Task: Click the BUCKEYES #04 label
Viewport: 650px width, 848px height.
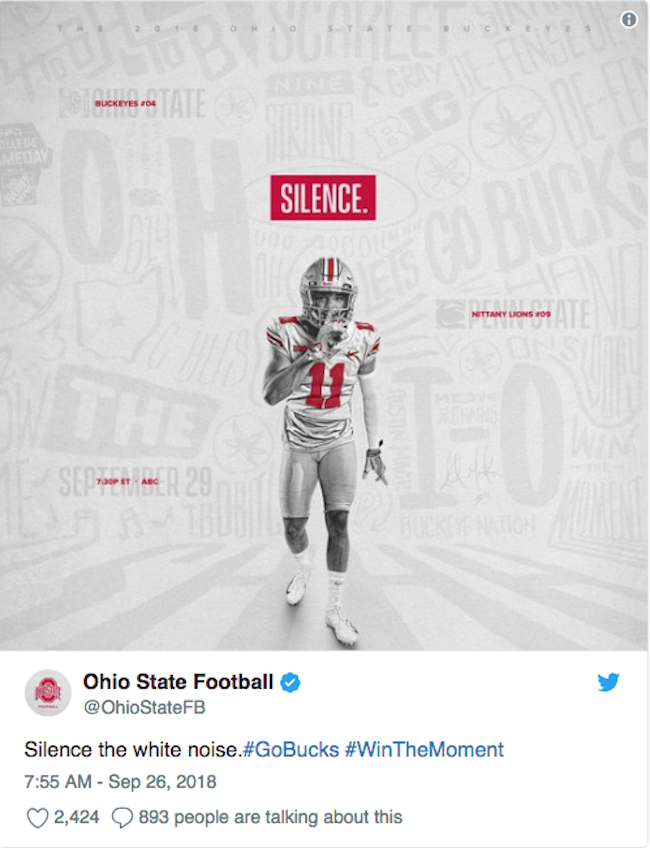Action: pyautogui.click(x=125, y=103)
